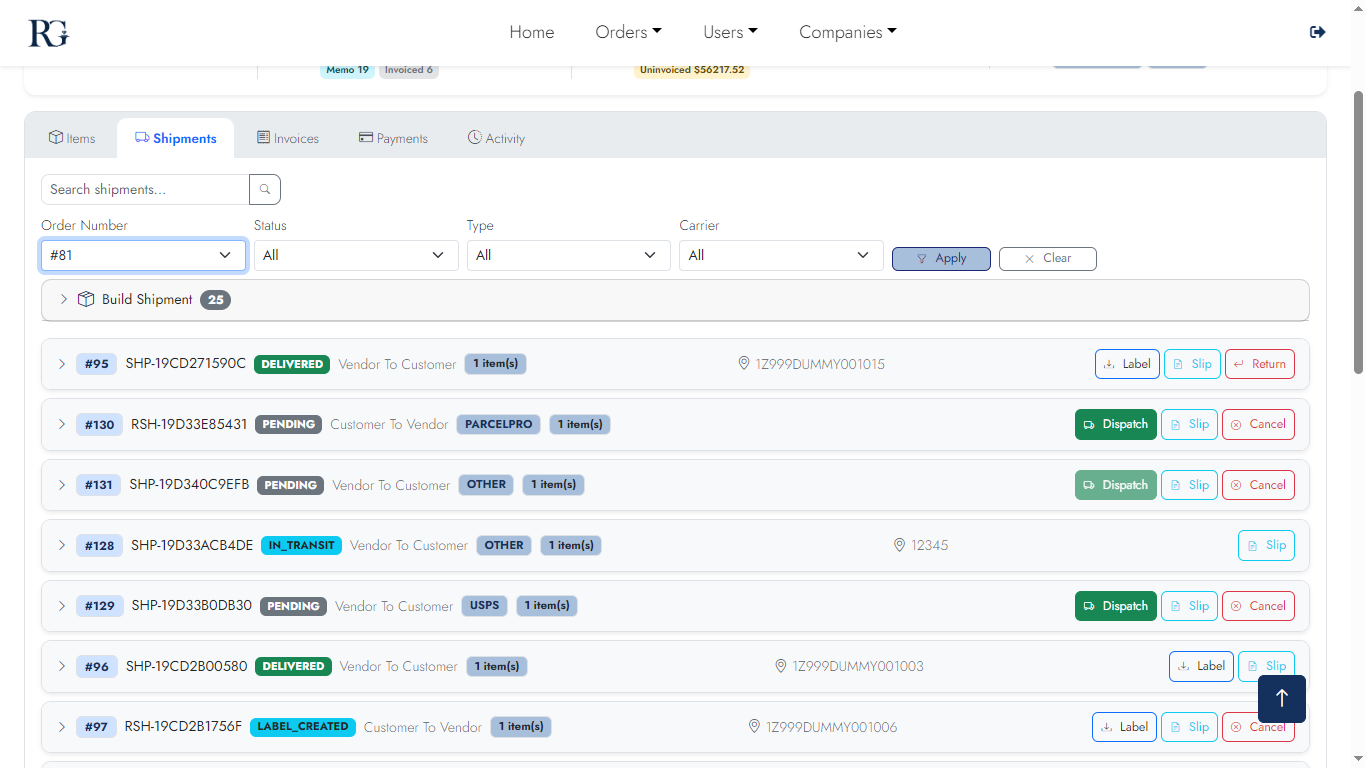Click the magnifier search icon
1366x768 pixels.
(x=264, y=189)
